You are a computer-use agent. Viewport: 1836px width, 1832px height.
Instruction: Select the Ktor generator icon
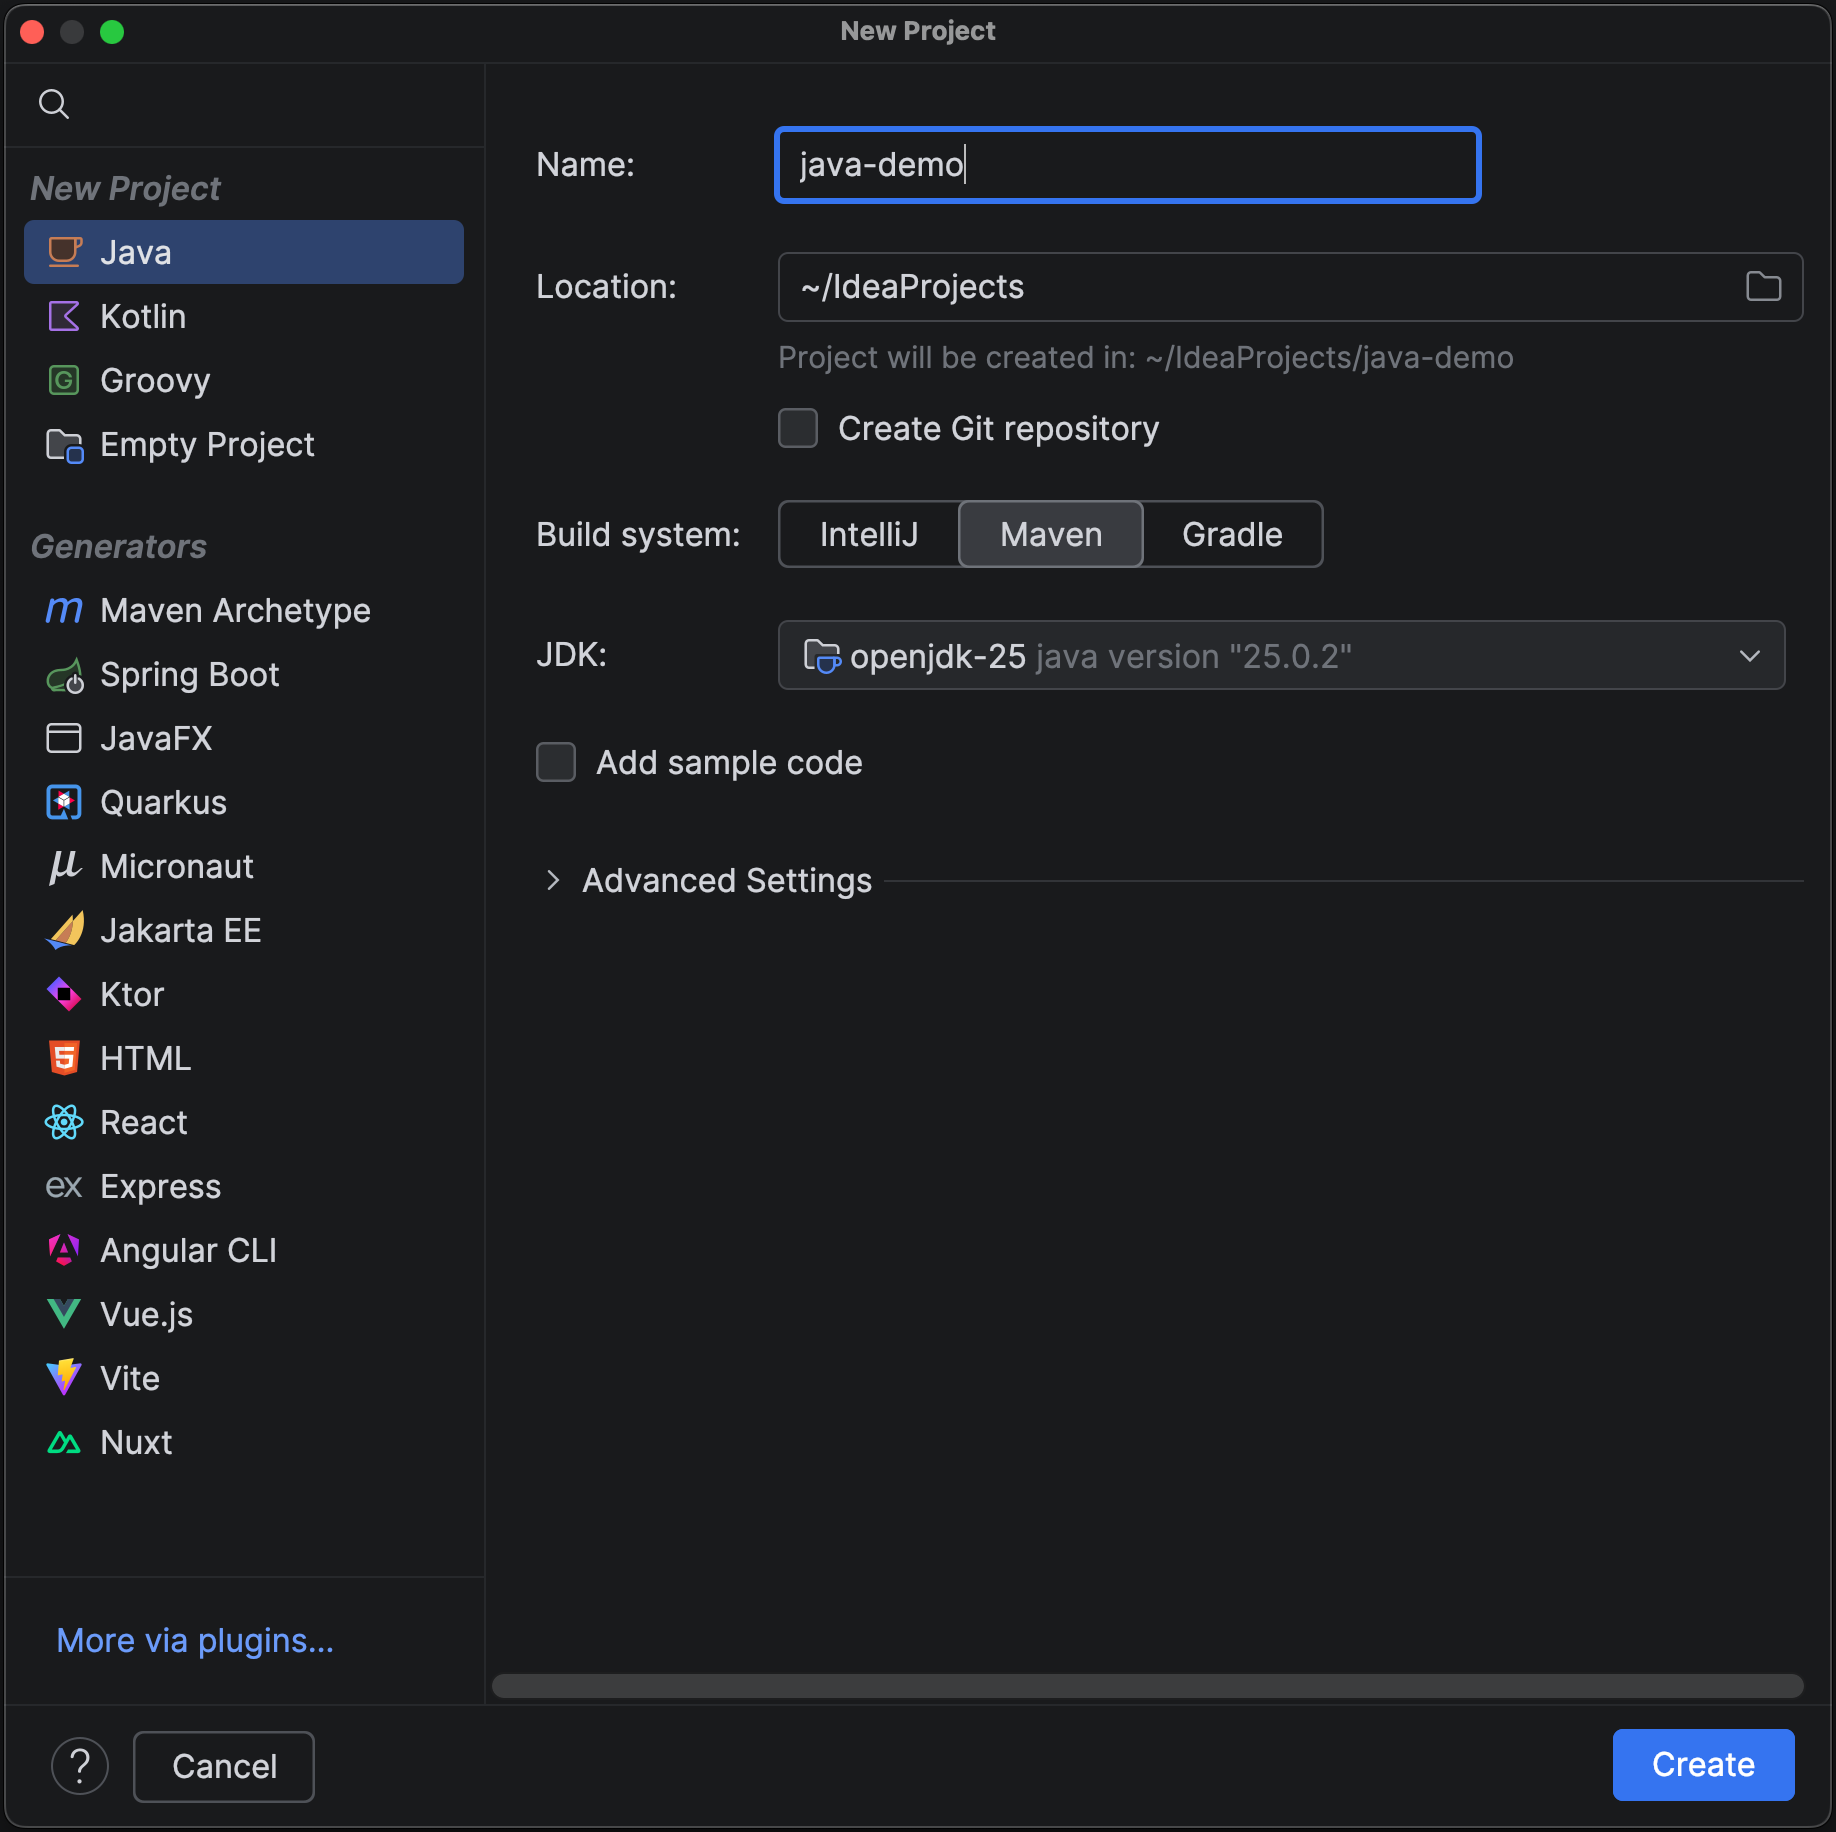click(64, 995)
